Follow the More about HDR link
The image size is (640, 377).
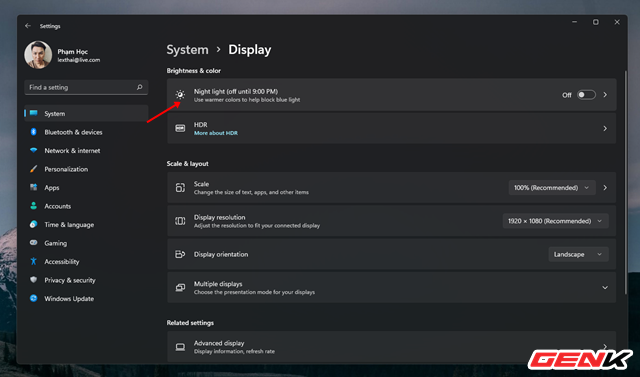pyautogui.click(x=216, y=133)
